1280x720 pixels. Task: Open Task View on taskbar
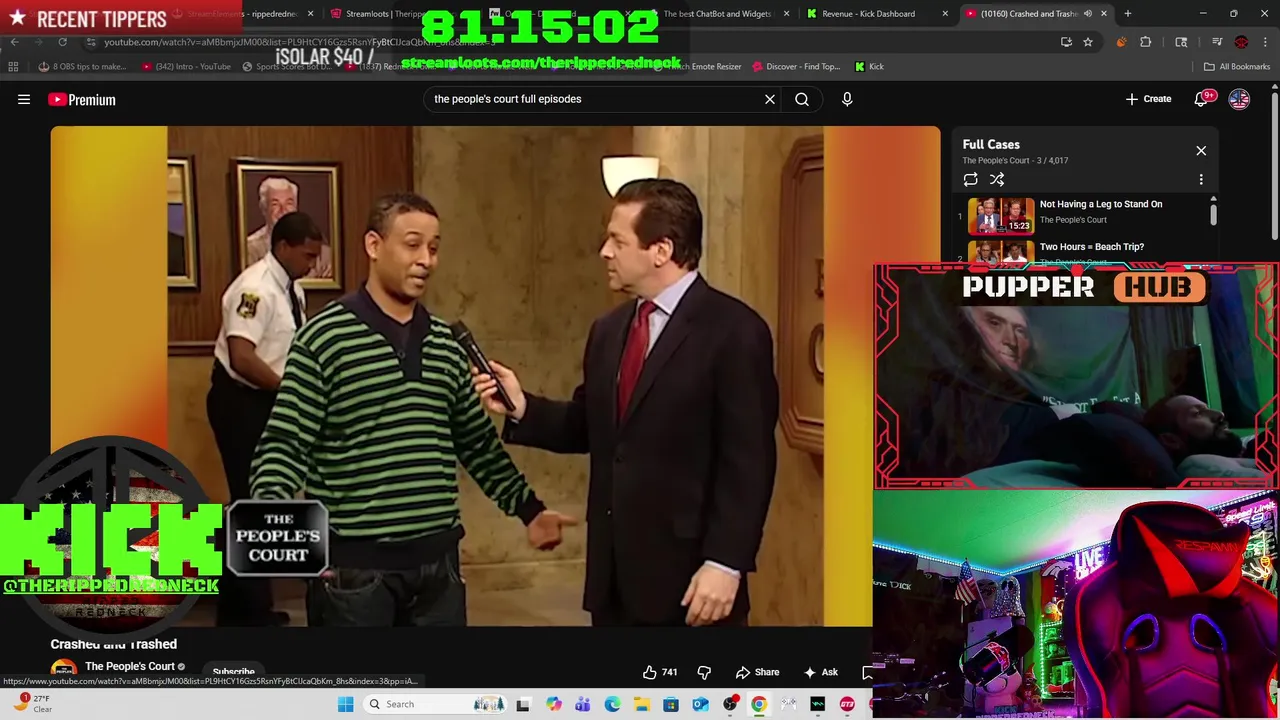[522, 704]
